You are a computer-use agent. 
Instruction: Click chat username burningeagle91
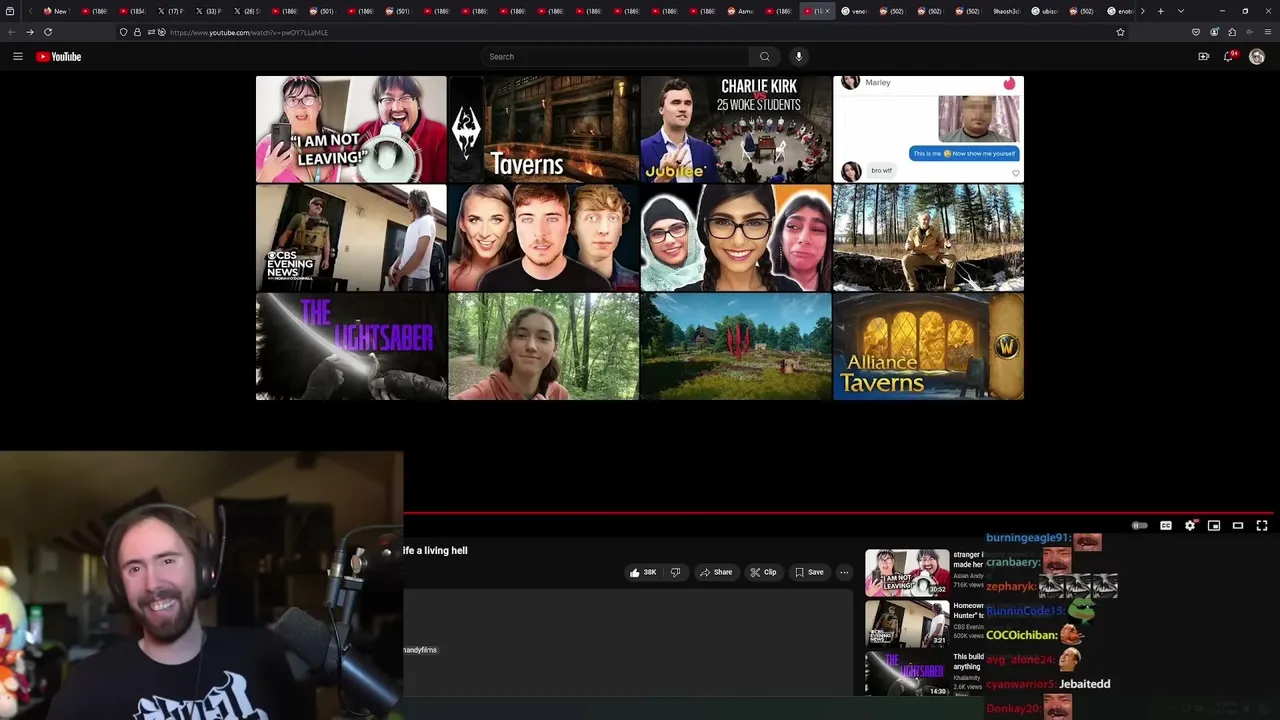click(x=1028, y=538)
